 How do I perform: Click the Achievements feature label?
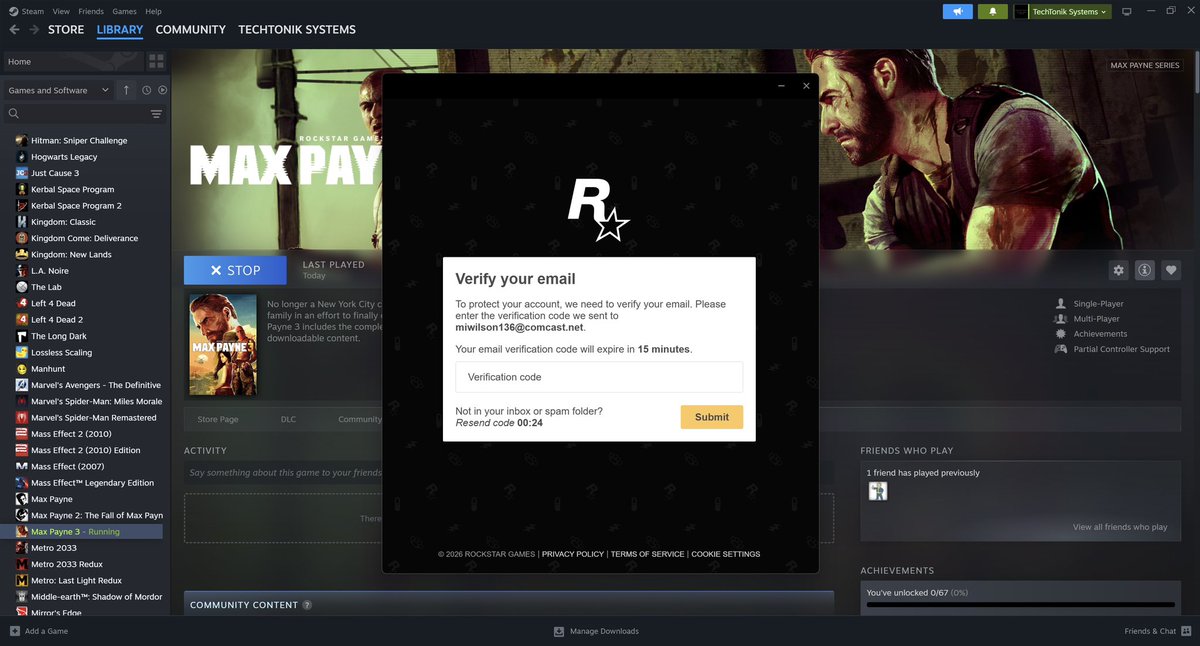click(x=1100, y=334)
